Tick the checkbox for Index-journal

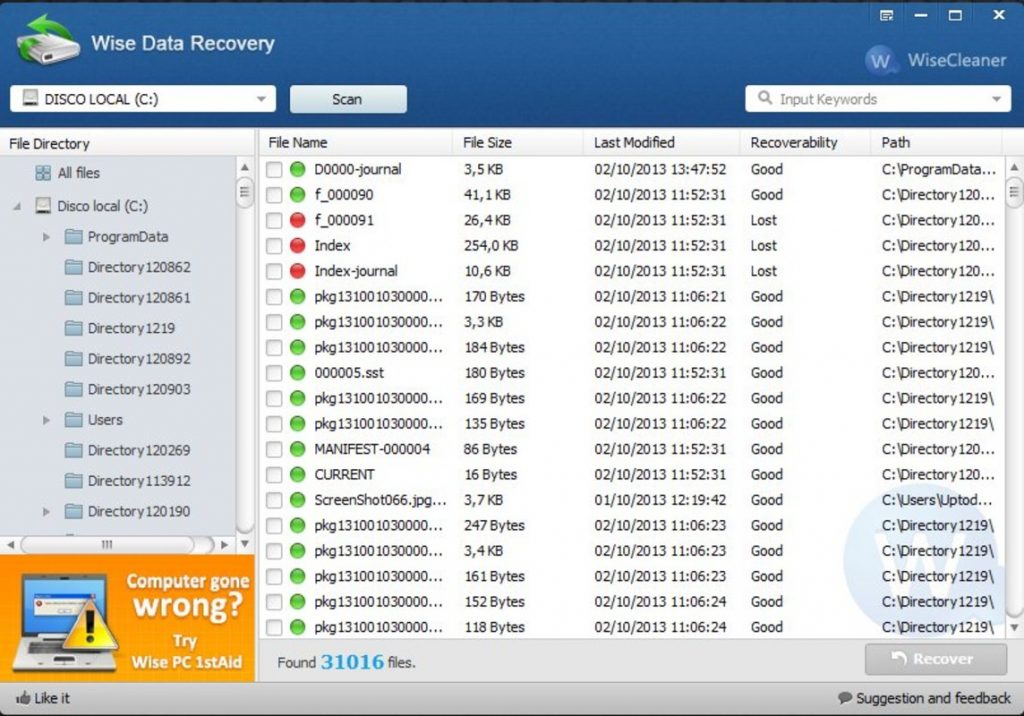[x=274, y=272]
